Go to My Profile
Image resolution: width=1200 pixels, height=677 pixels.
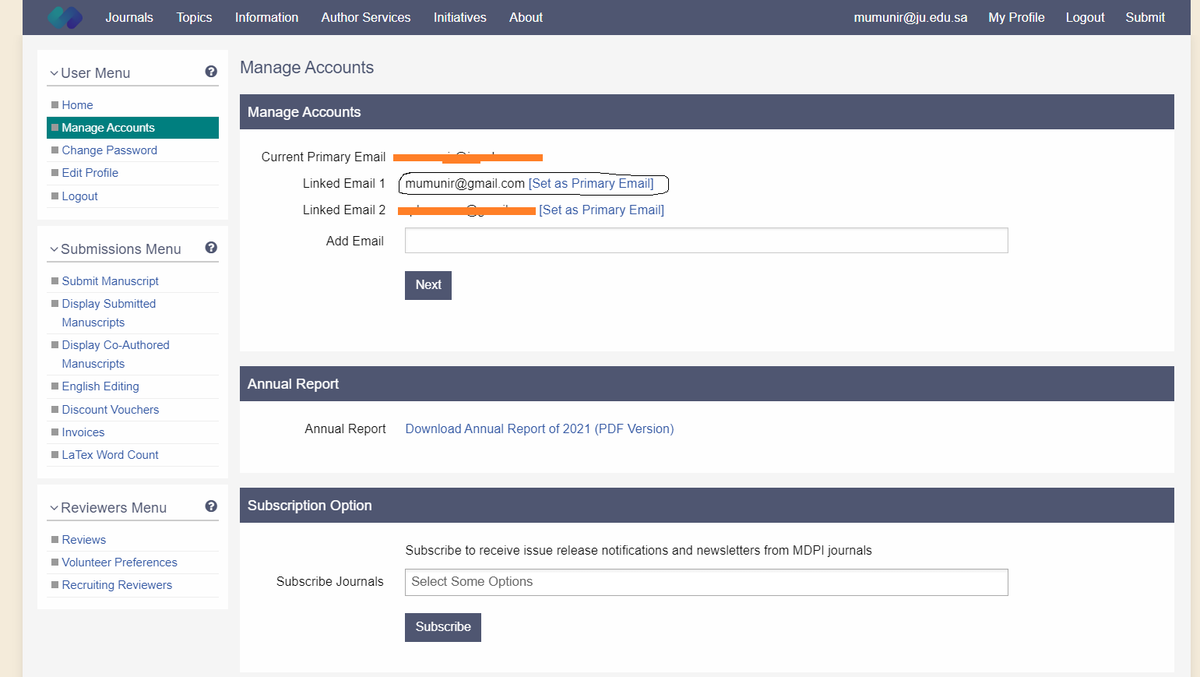pyautogui.click(x=1016, y=17)
